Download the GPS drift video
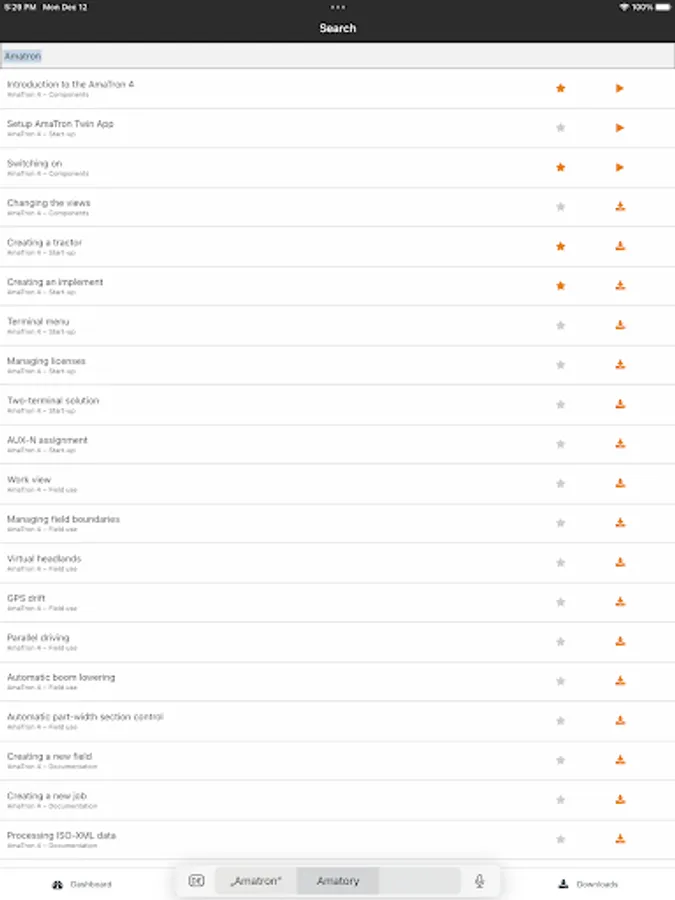The width and height of the screenshot is (675, 900). click(x=620, y=602)
